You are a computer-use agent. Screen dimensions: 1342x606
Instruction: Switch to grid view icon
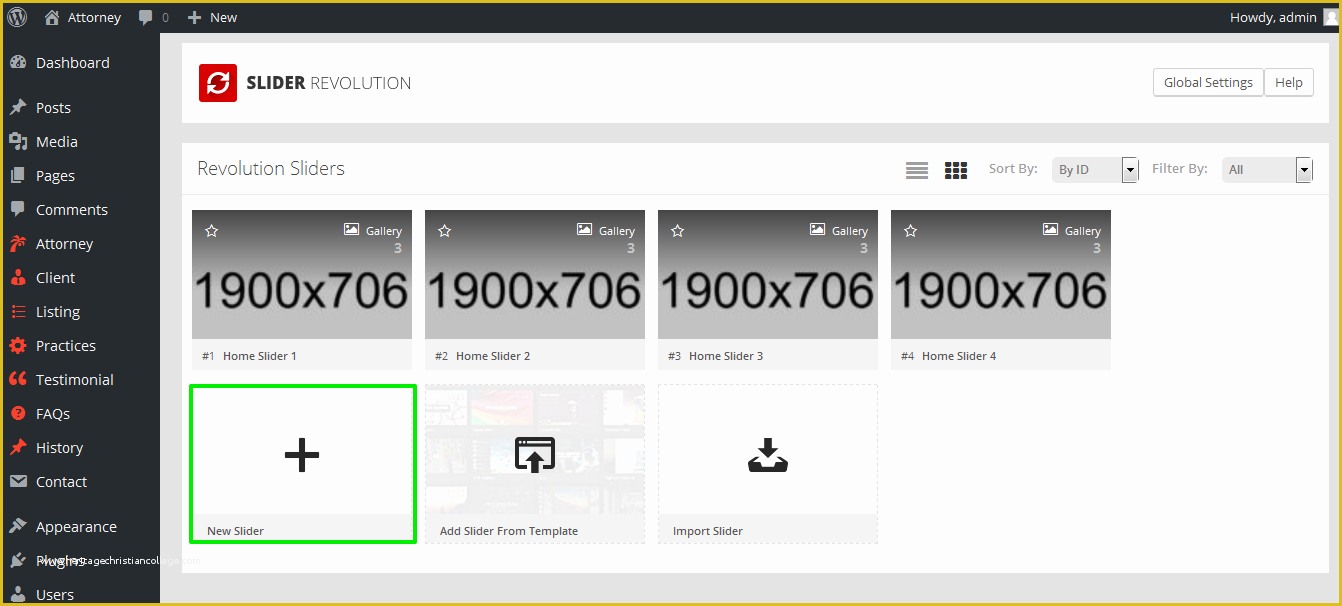(x=956, y=170)
